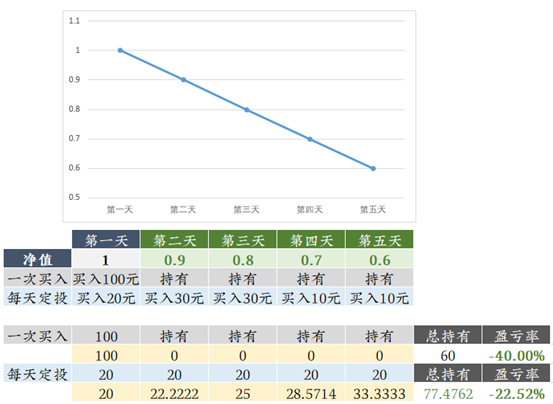553x404 pixels.
Task: Click the 盈亏率 header above -40.00%
Action: coord(516,335)
